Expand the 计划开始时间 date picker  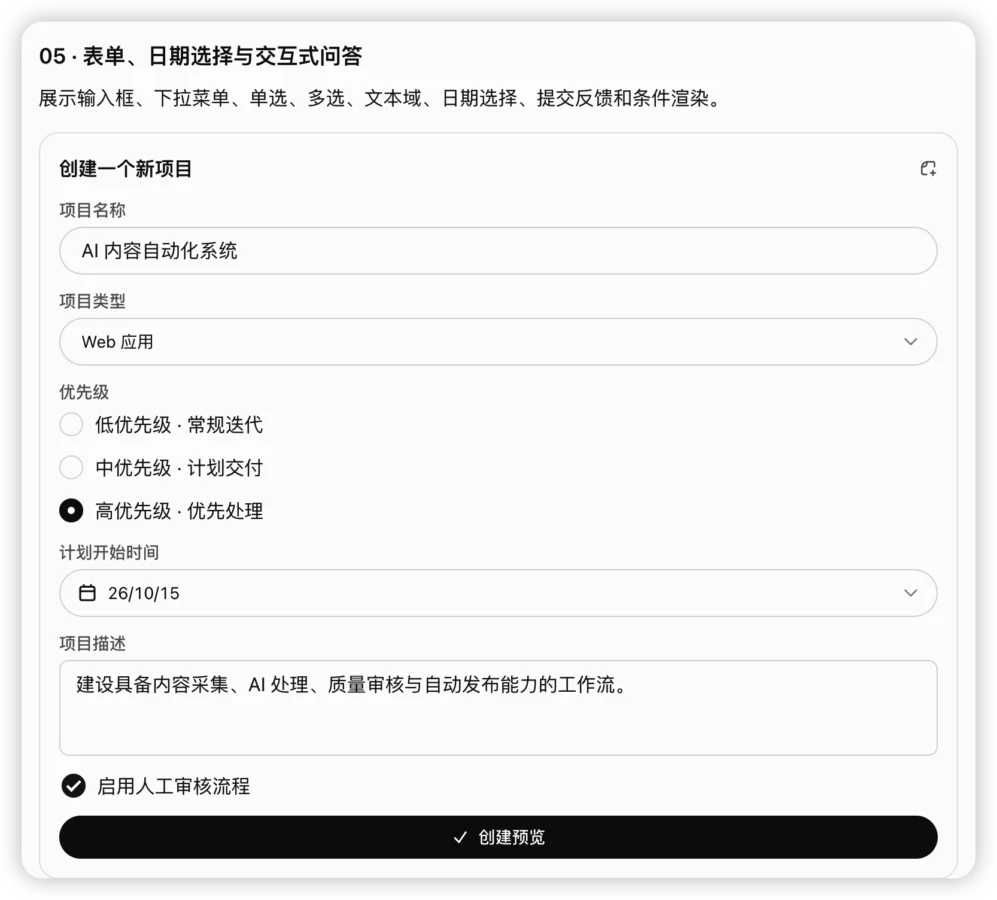[x=498, y=593]
